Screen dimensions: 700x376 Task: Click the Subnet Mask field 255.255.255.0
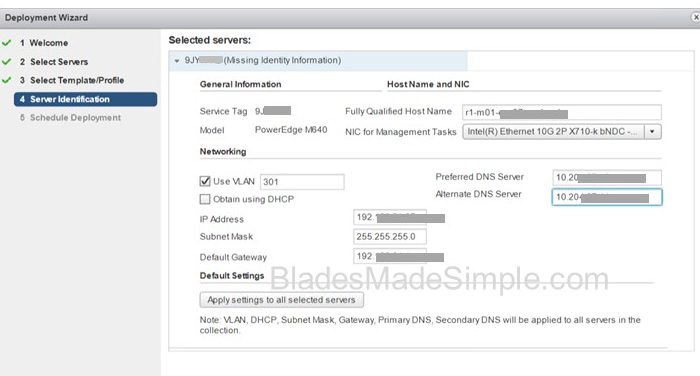pos(390,237)
